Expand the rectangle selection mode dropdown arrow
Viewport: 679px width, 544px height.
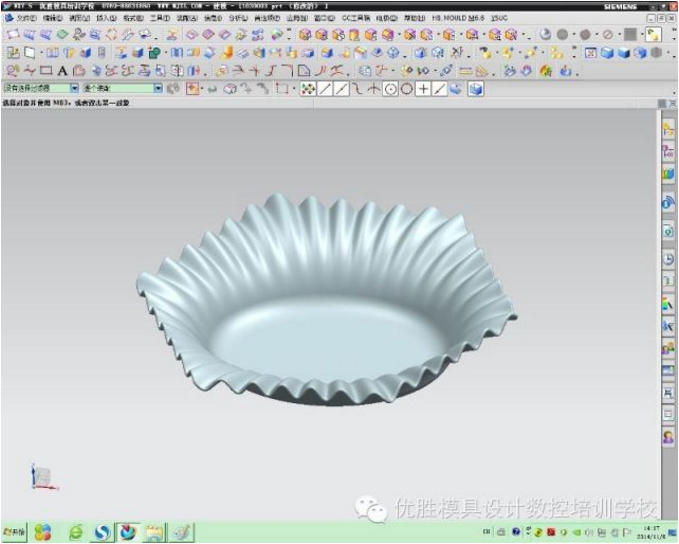click(x=292, y=89)
